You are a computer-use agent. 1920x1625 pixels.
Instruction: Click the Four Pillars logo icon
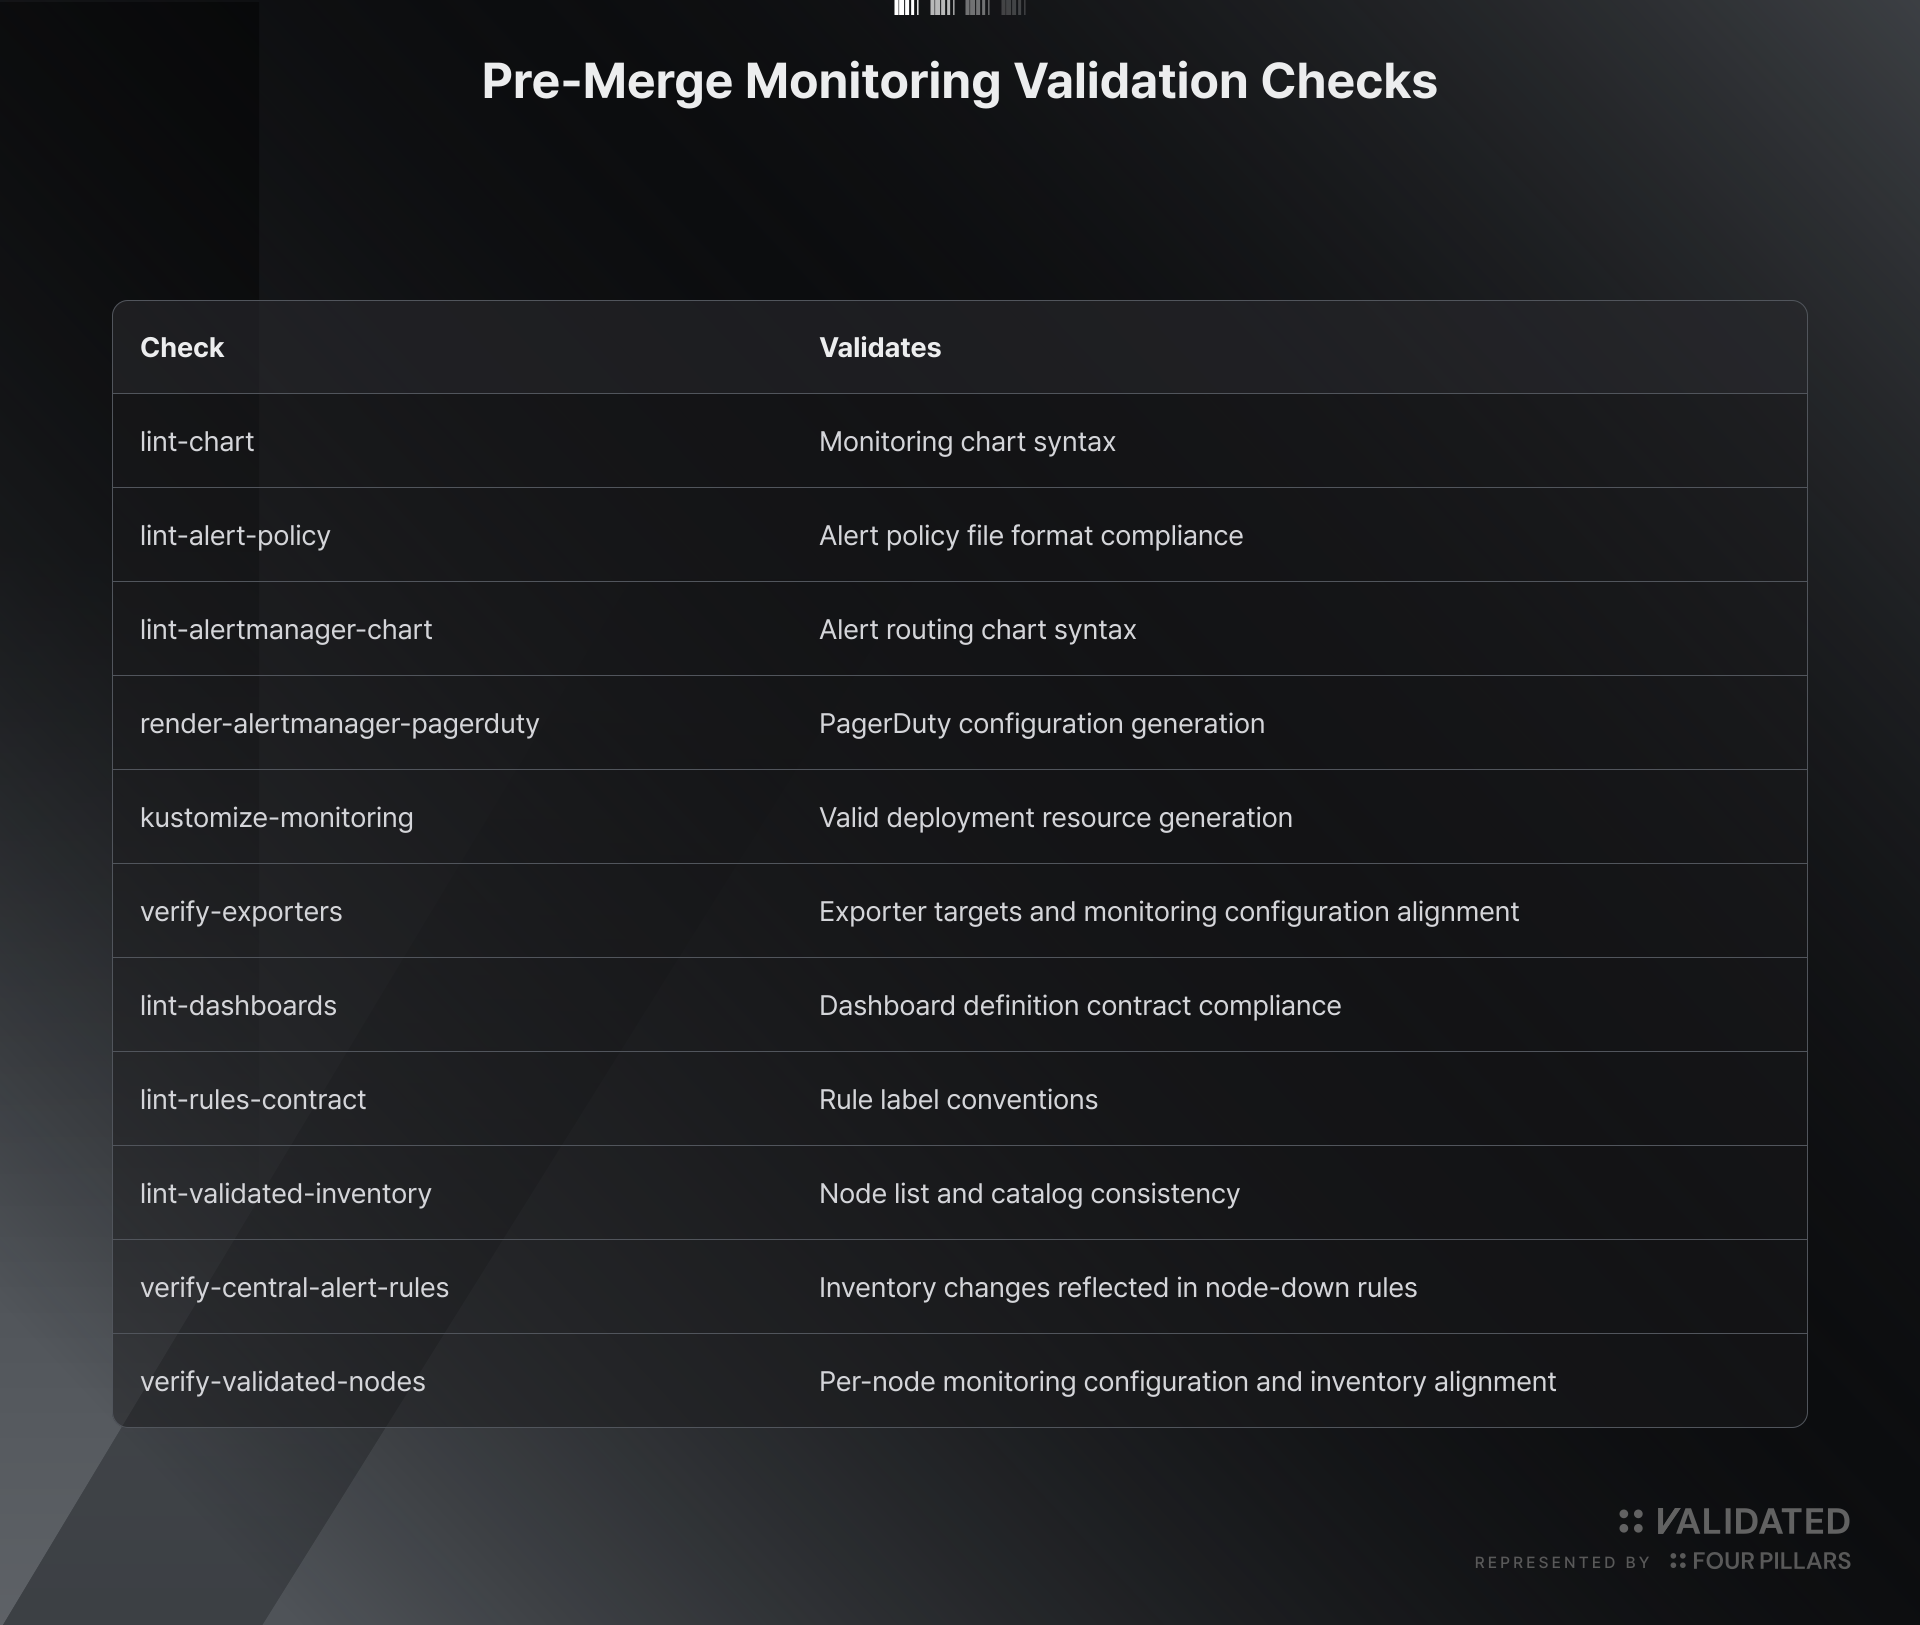1678,1560
